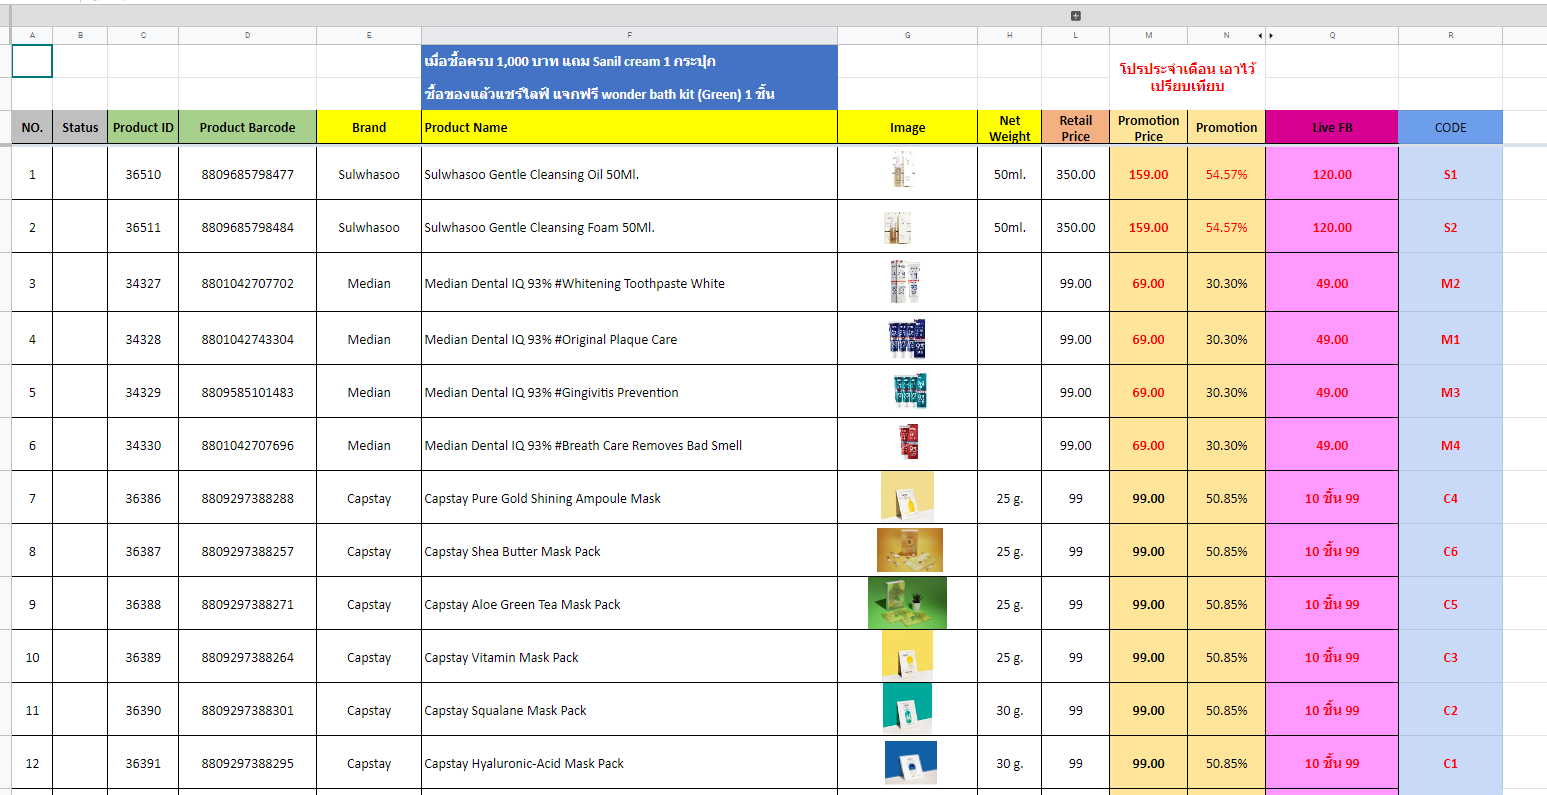Click the 'Status' header cell
This screenshot has height=795, width=1547.
(x=80, y=127)
